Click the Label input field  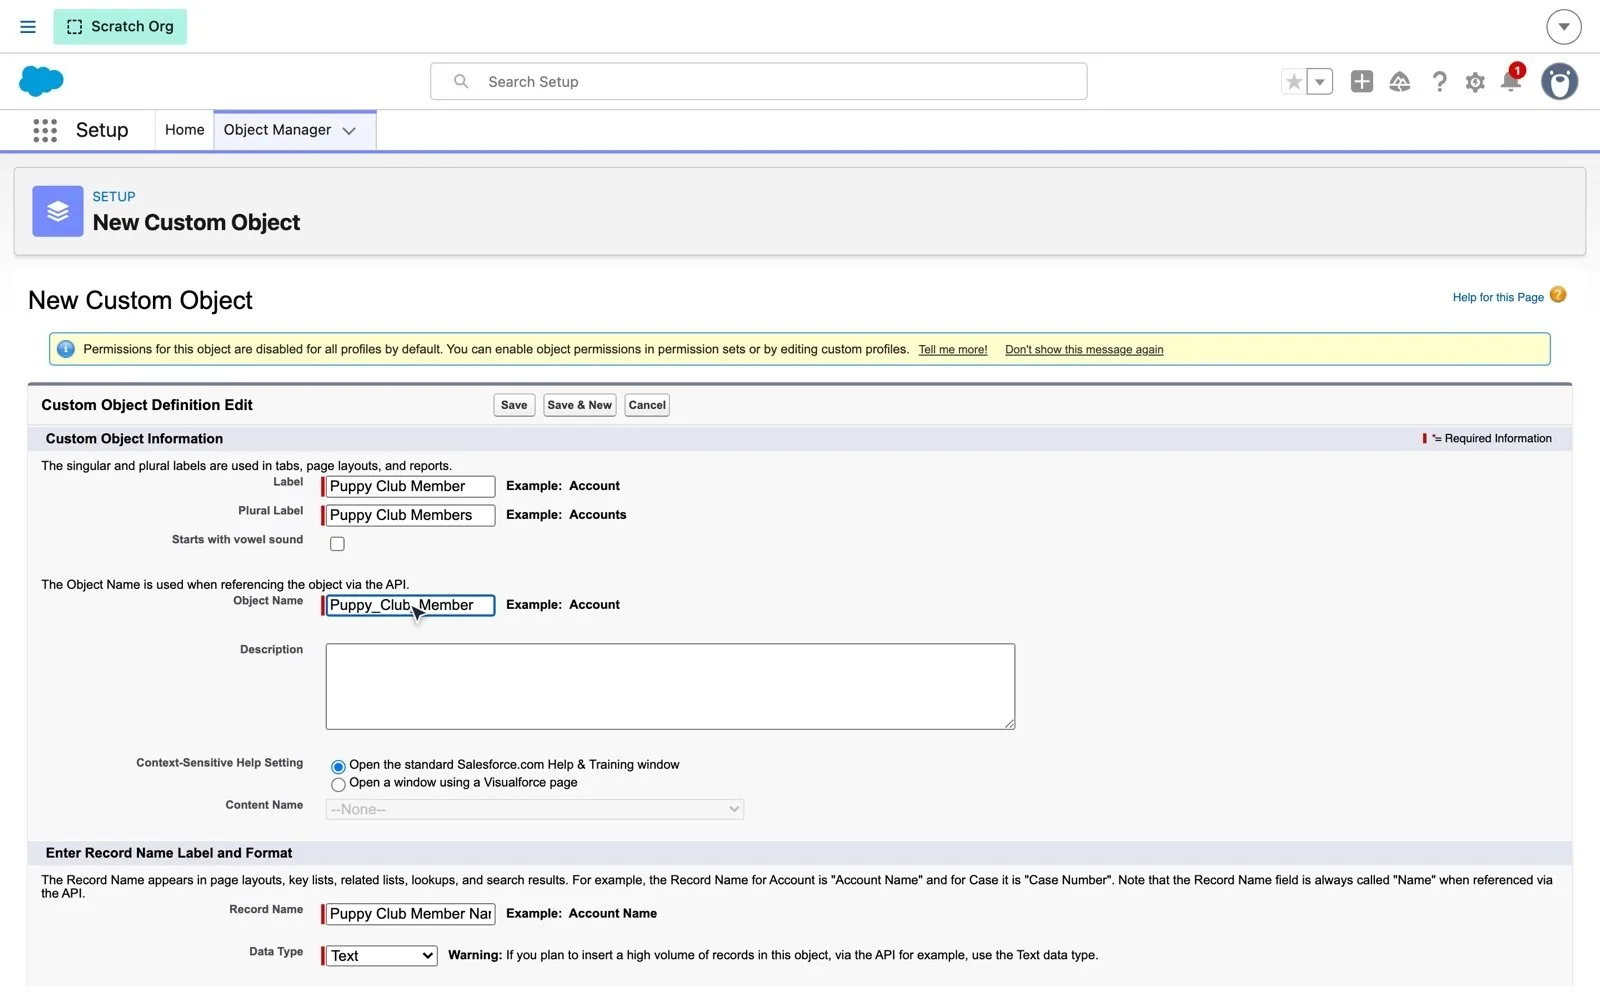coord(410,487)
